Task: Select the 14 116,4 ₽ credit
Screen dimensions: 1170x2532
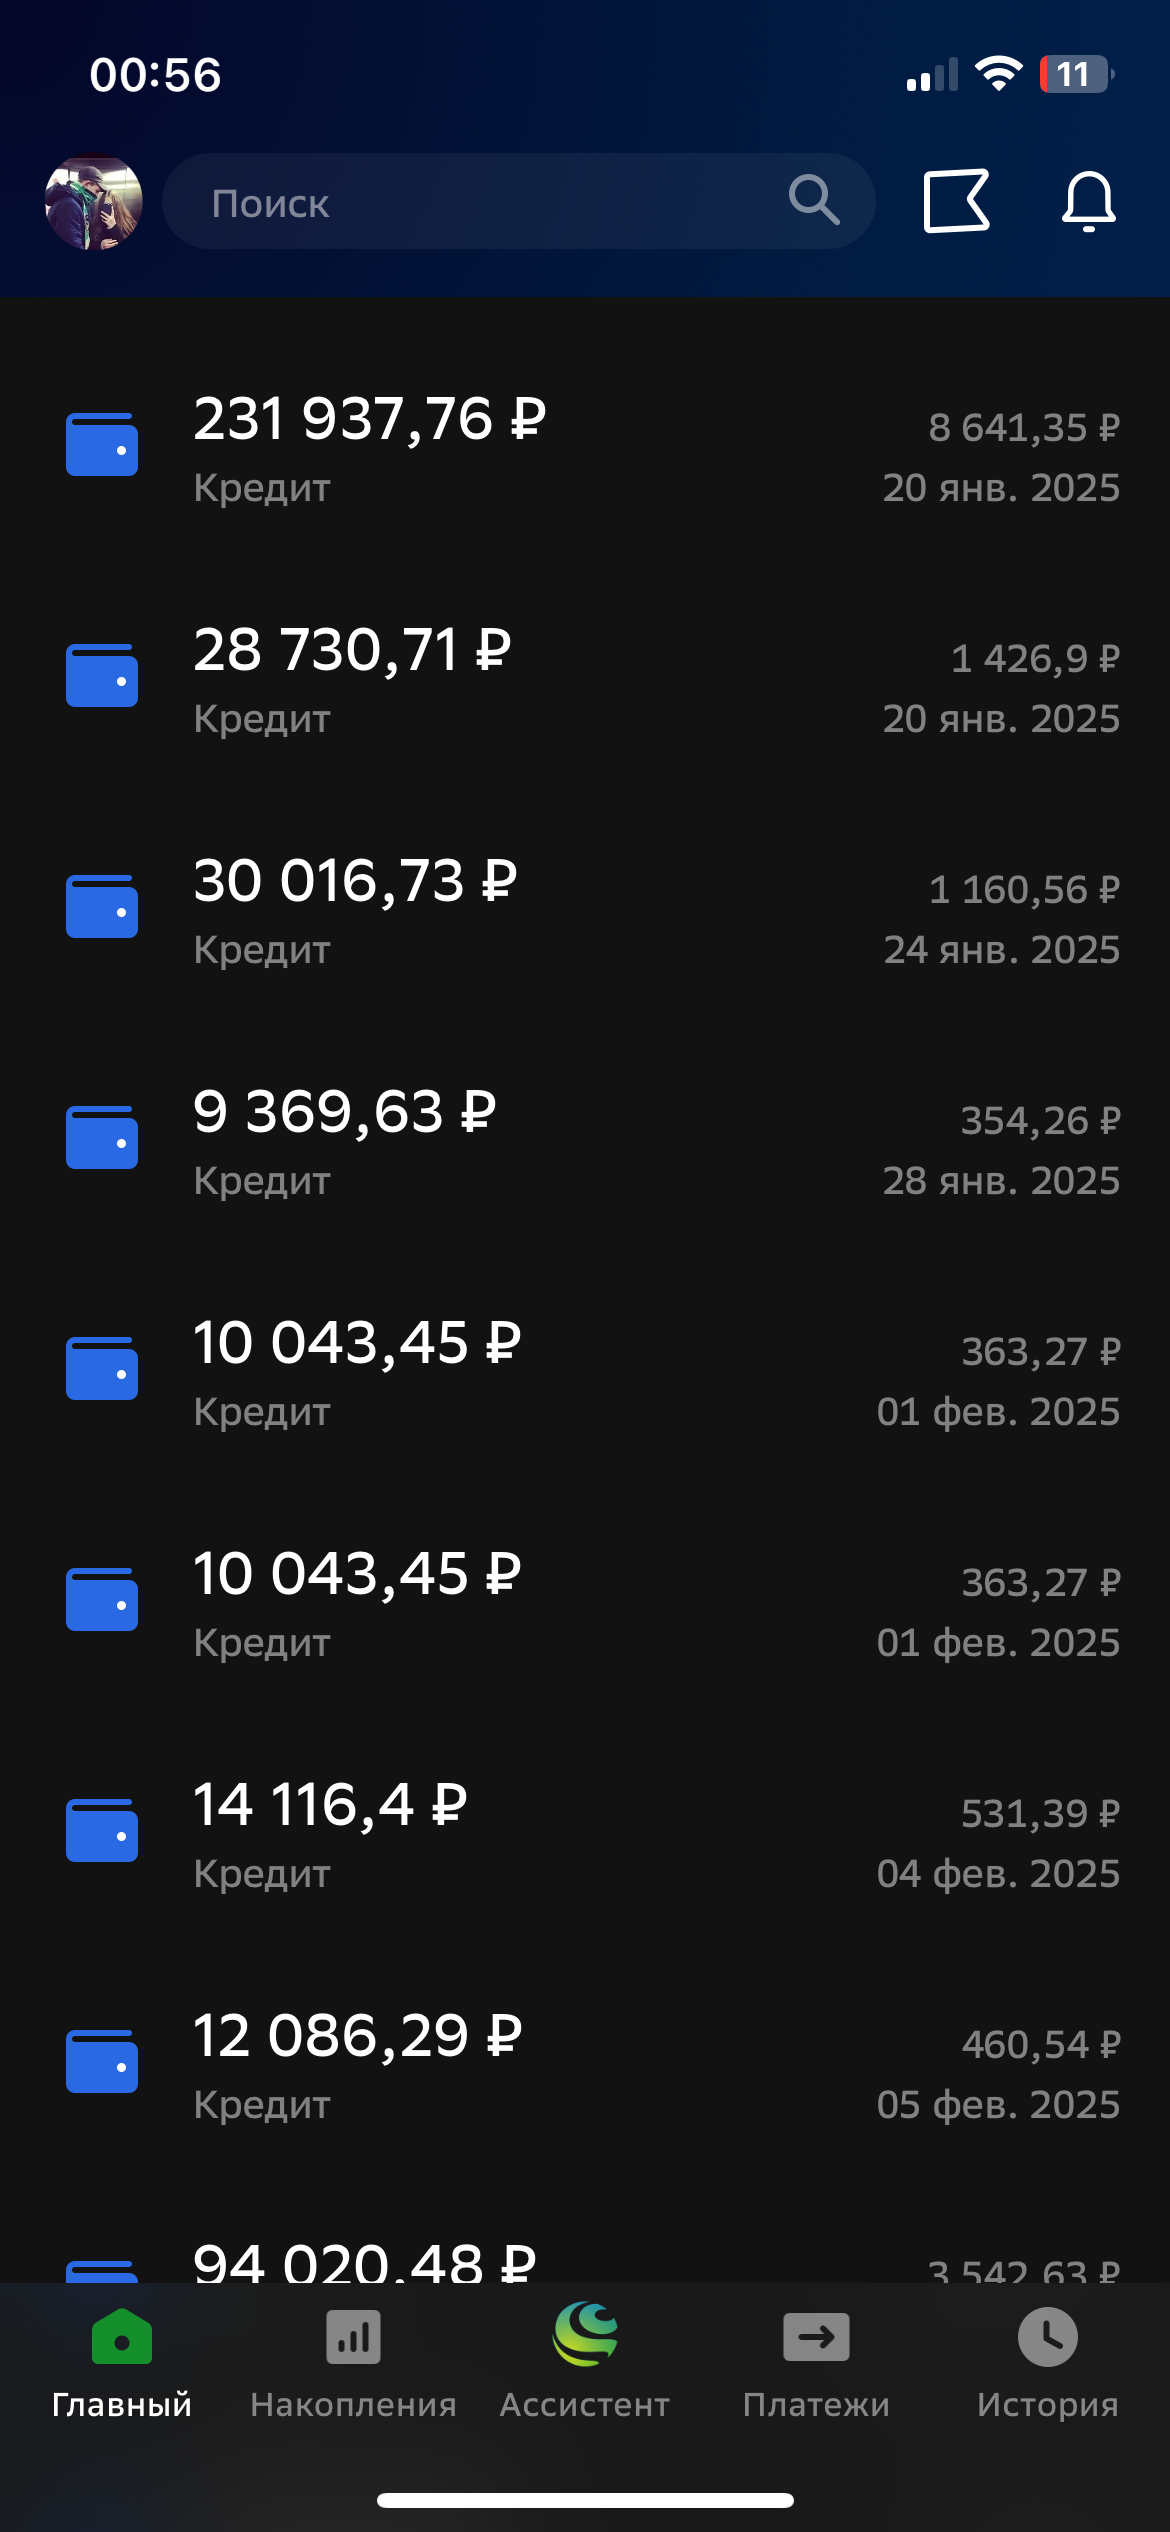Action: coord(330,1834)
